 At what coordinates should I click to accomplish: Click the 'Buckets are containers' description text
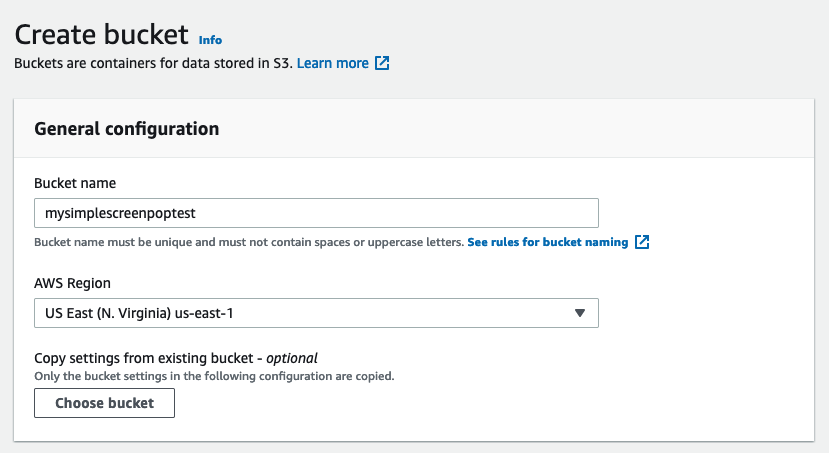click(x=152, y=63)
